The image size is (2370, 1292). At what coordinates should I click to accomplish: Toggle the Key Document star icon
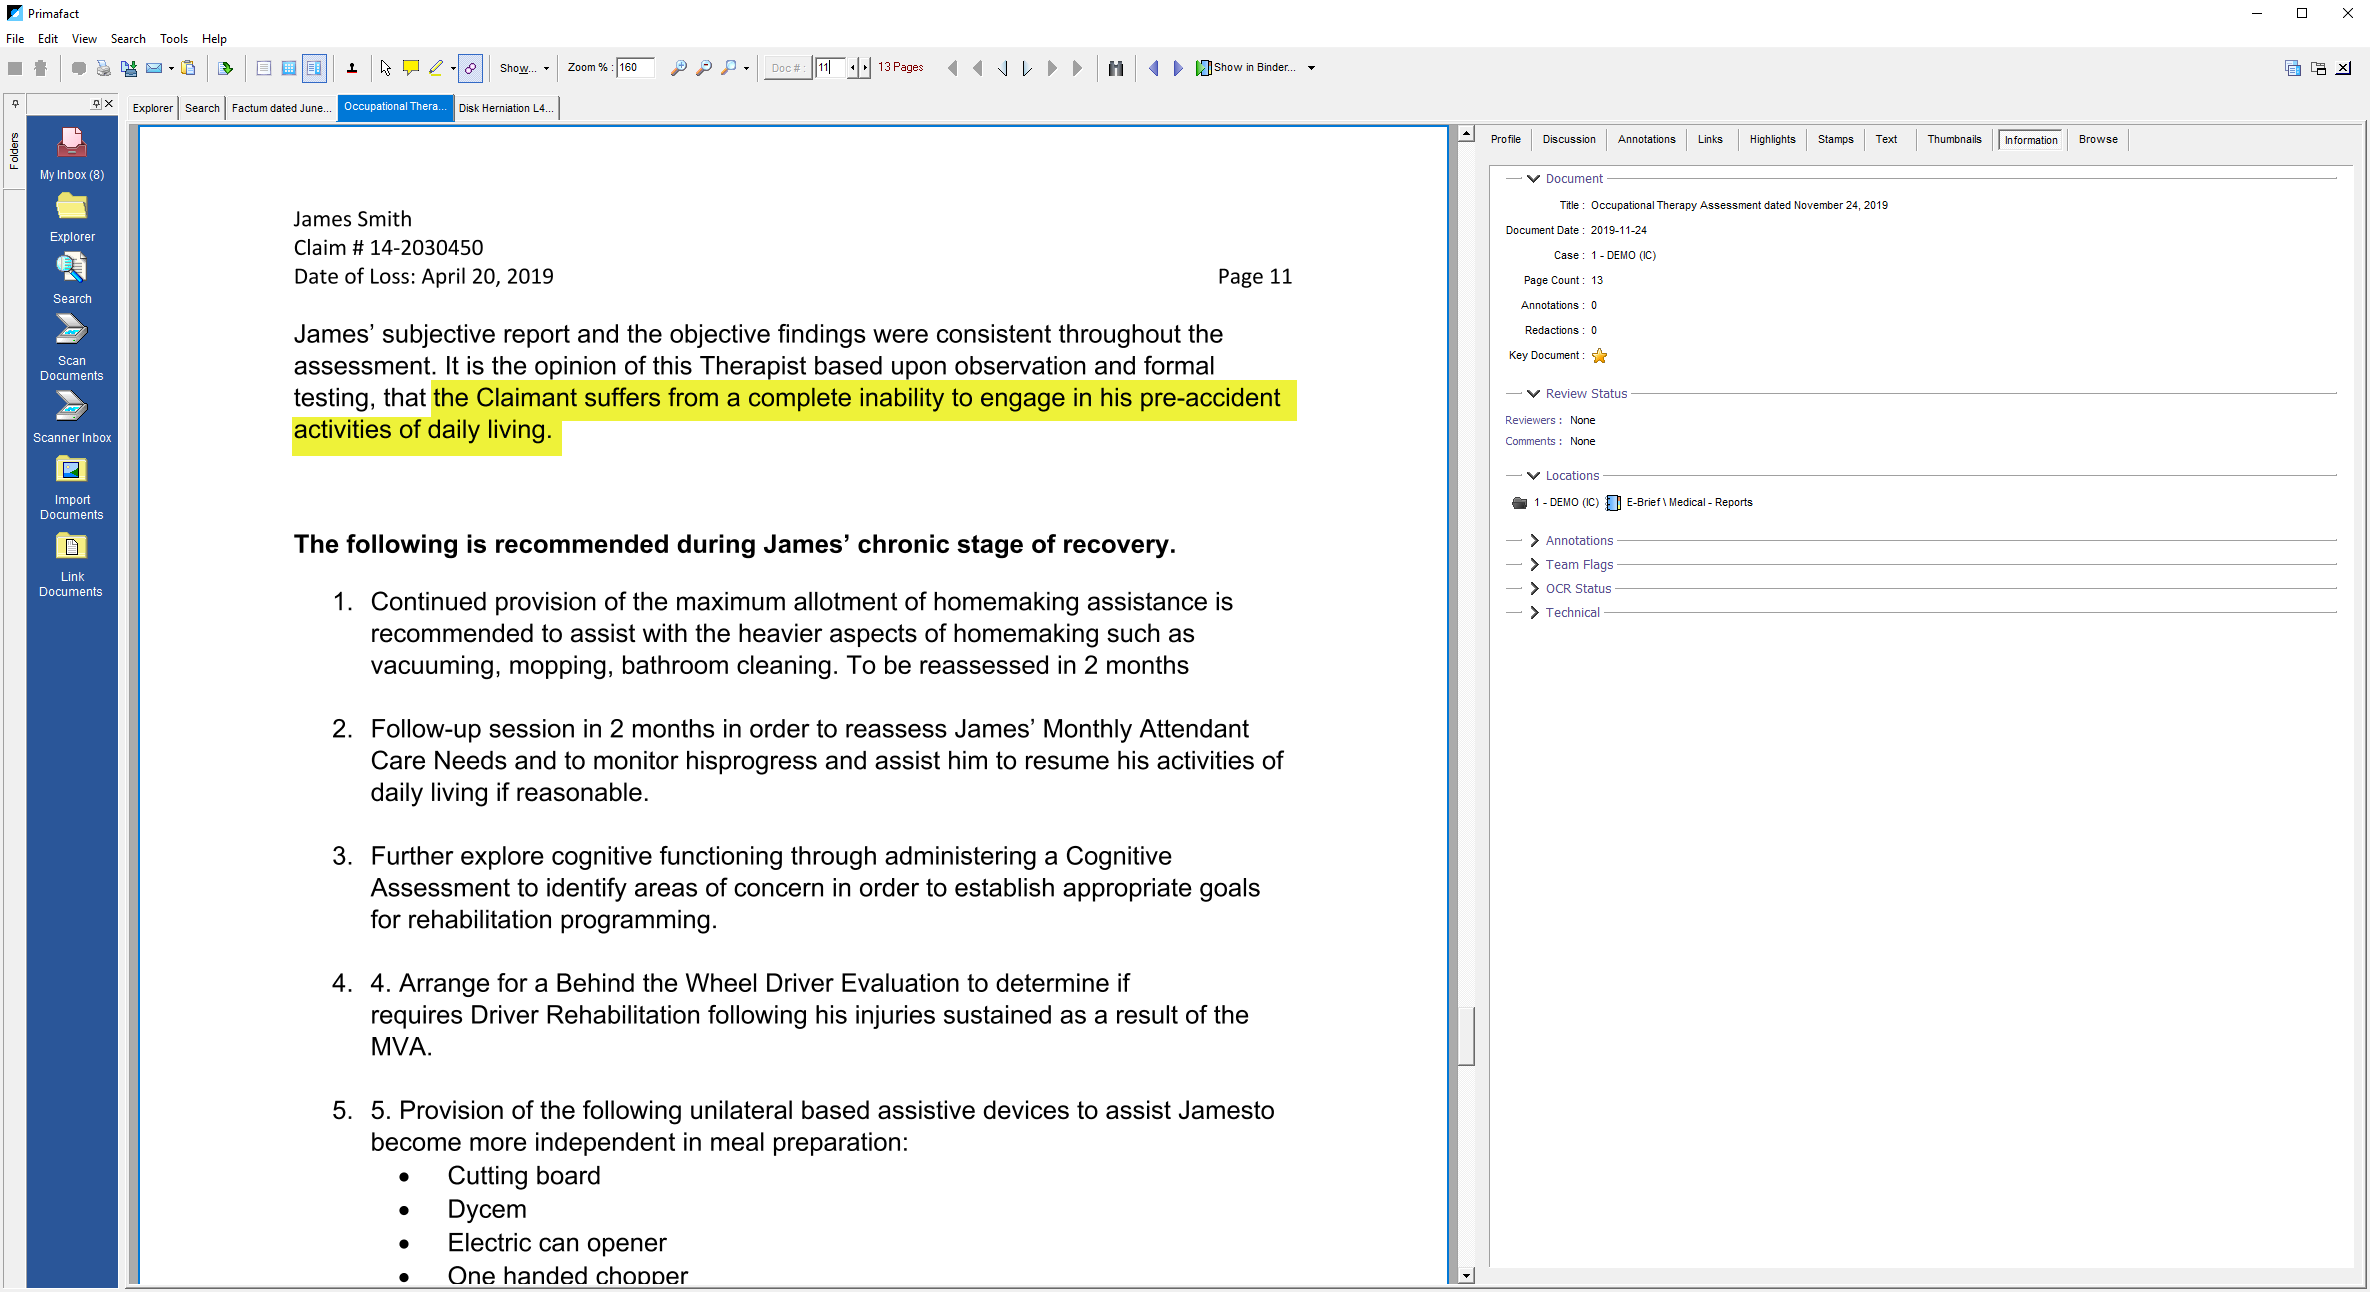(x=1602, y=355)
